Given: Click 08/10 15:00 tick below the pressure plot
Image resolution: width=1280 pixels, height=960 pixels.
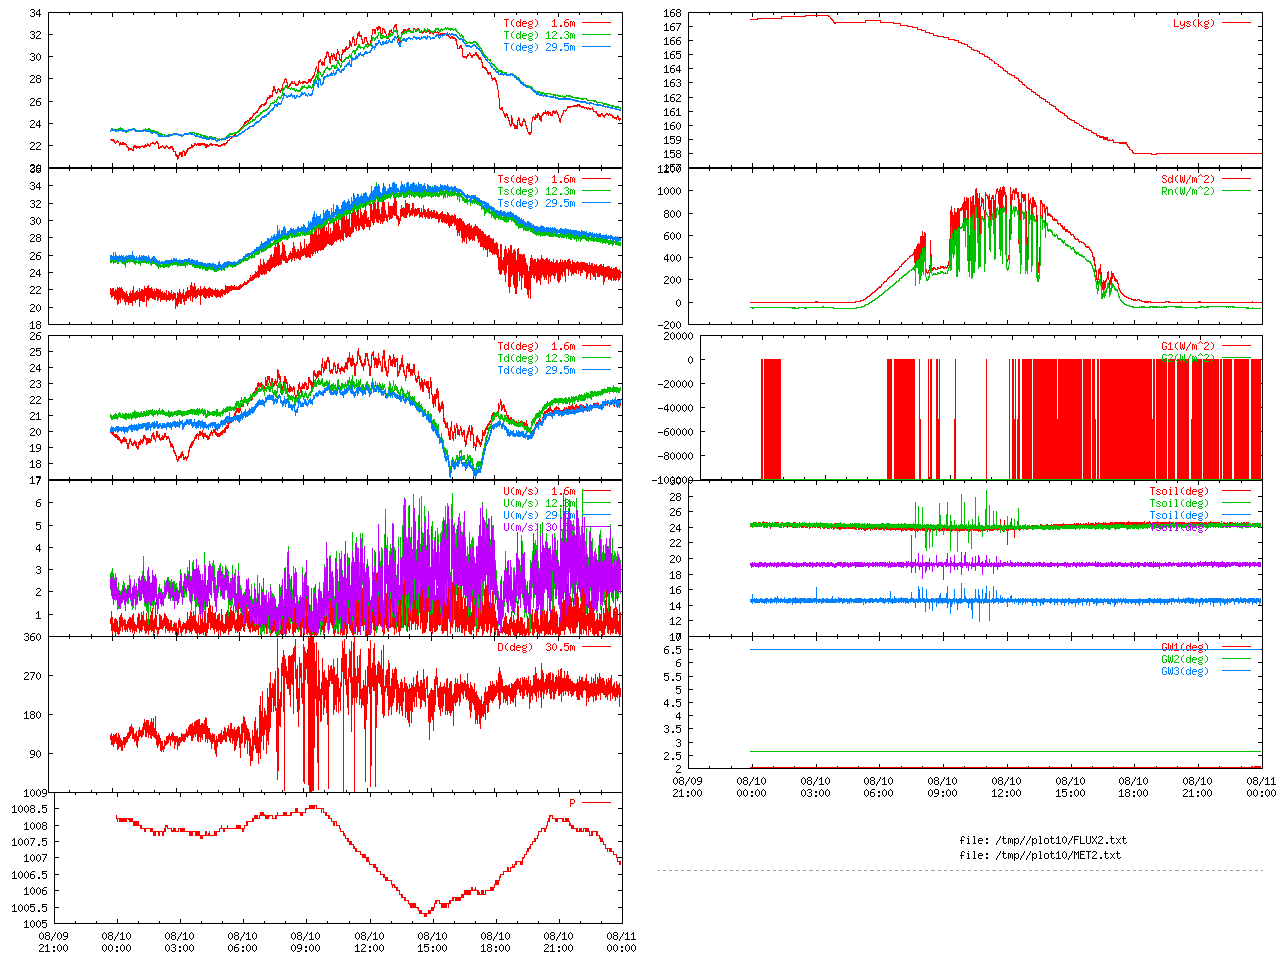Looking at the screenshot, I should [x=432, y=942].
